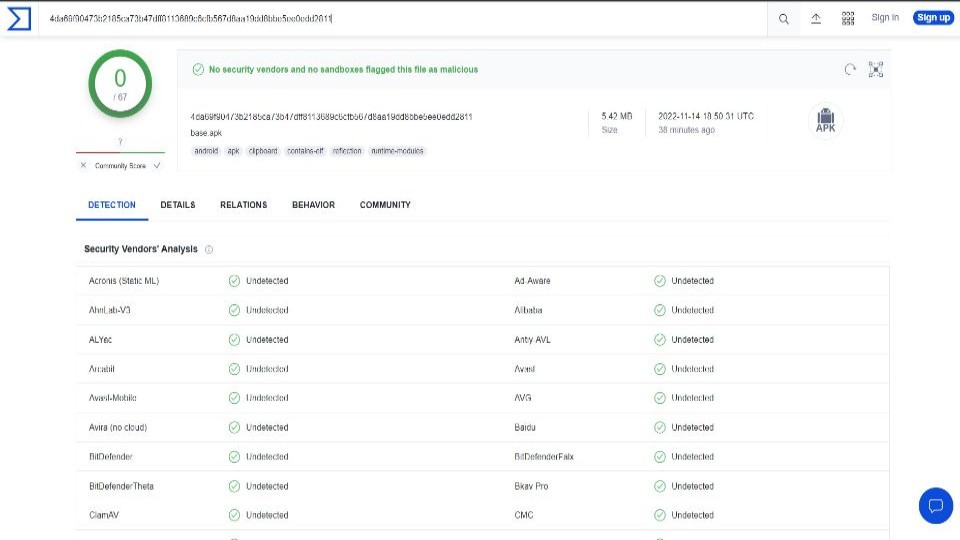Click the ALYac vendor name
960x540 pixels.
(x=100, y=339)
